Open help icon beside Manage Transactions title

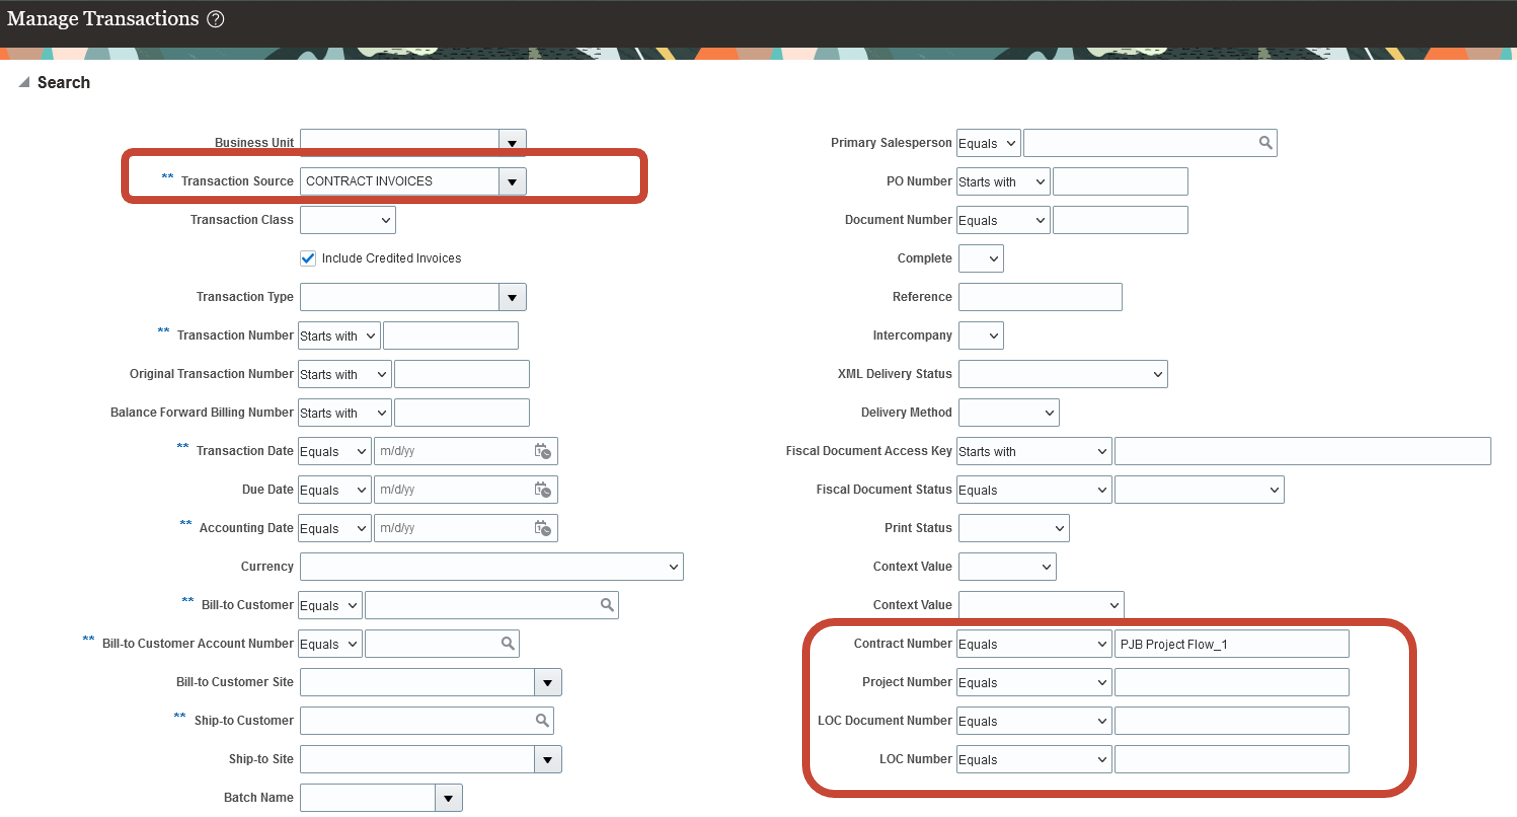(x=215, y=19)
